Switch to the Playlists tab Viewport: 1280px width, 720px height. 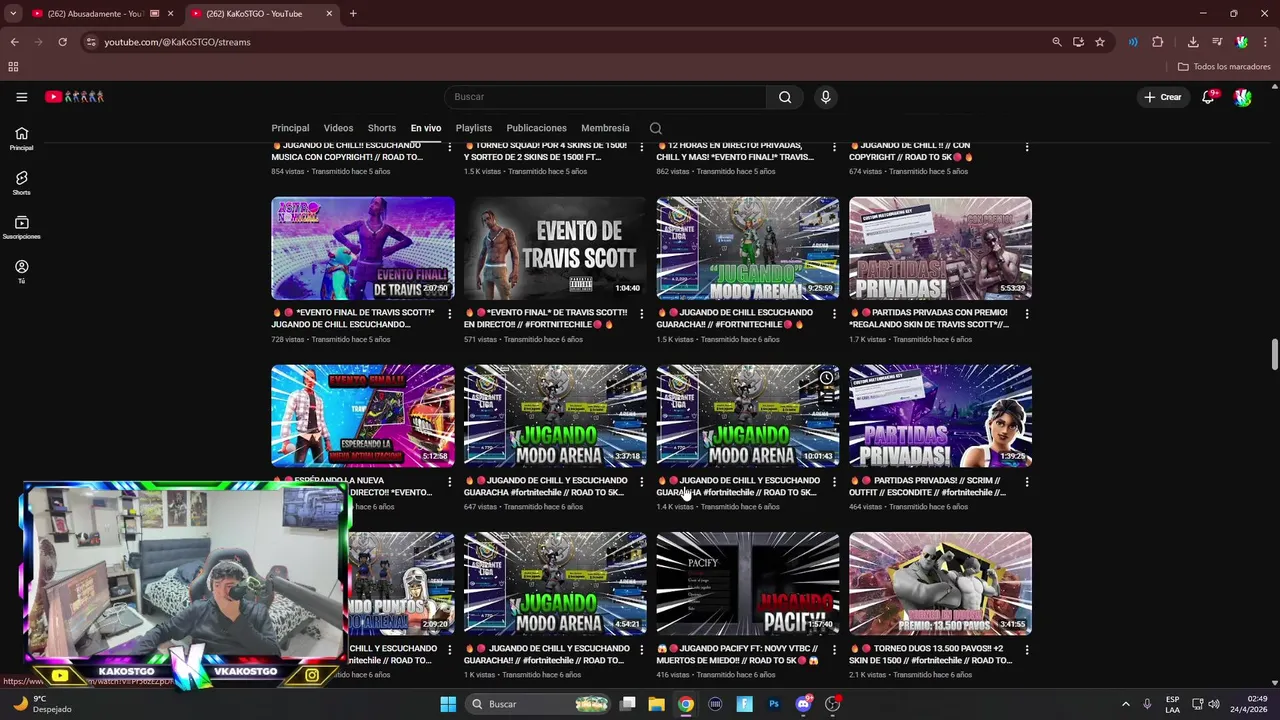[474, 128]
